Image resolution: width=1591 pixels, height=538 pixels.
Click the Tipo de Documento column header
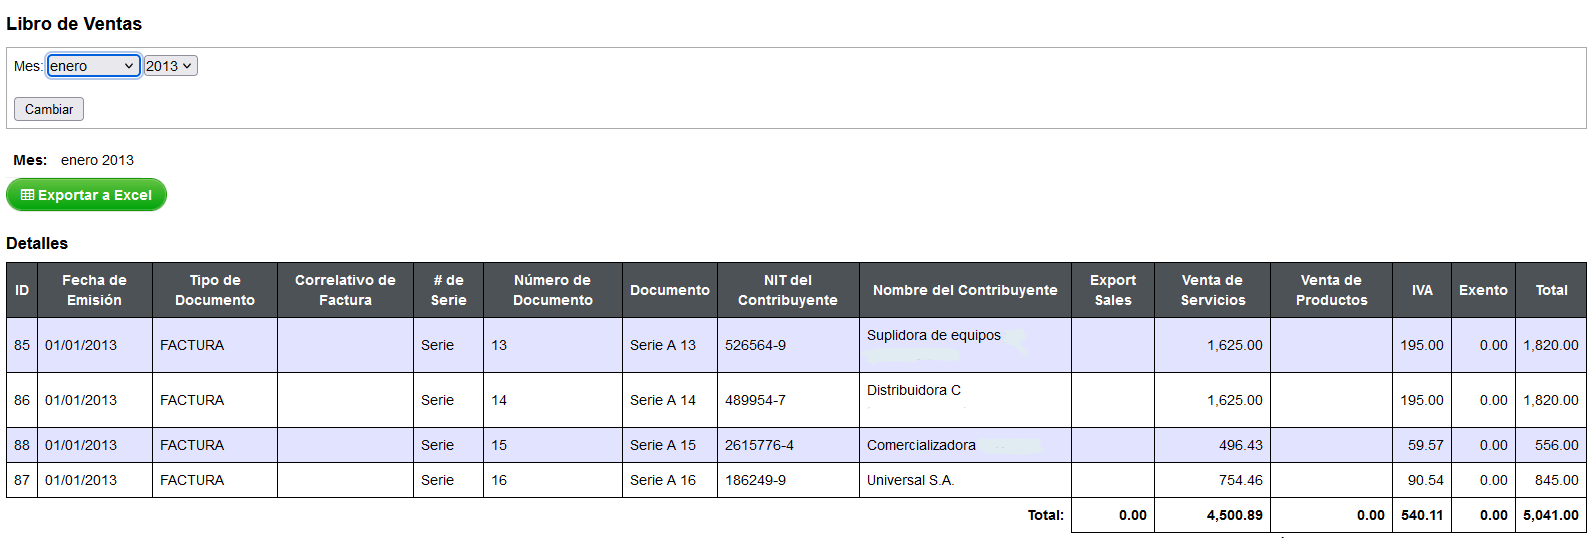(x=215, y=290)
